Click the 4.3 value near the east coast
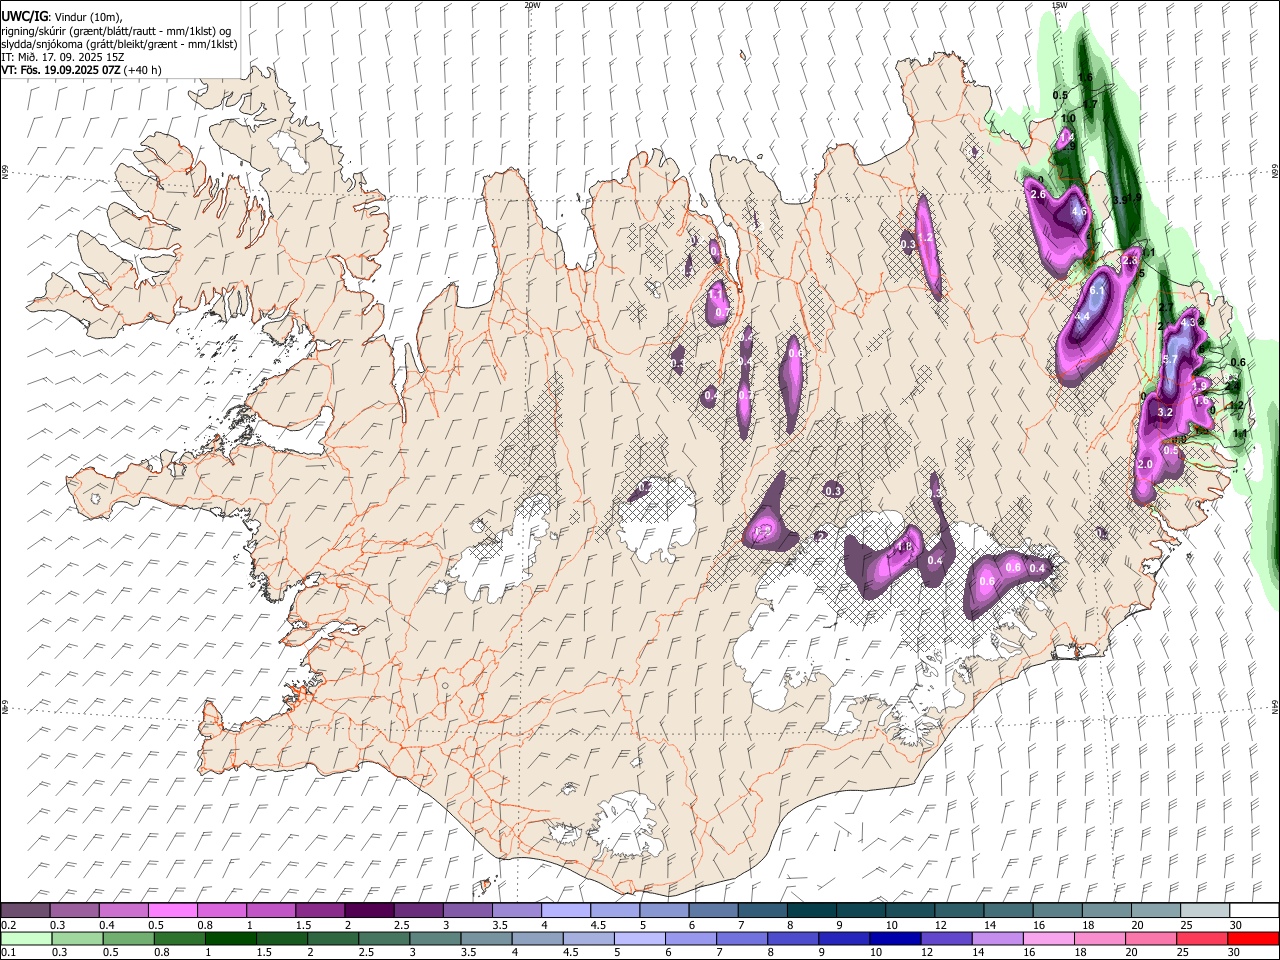Screen dimensions: 1280x960 click(1189, 323)
